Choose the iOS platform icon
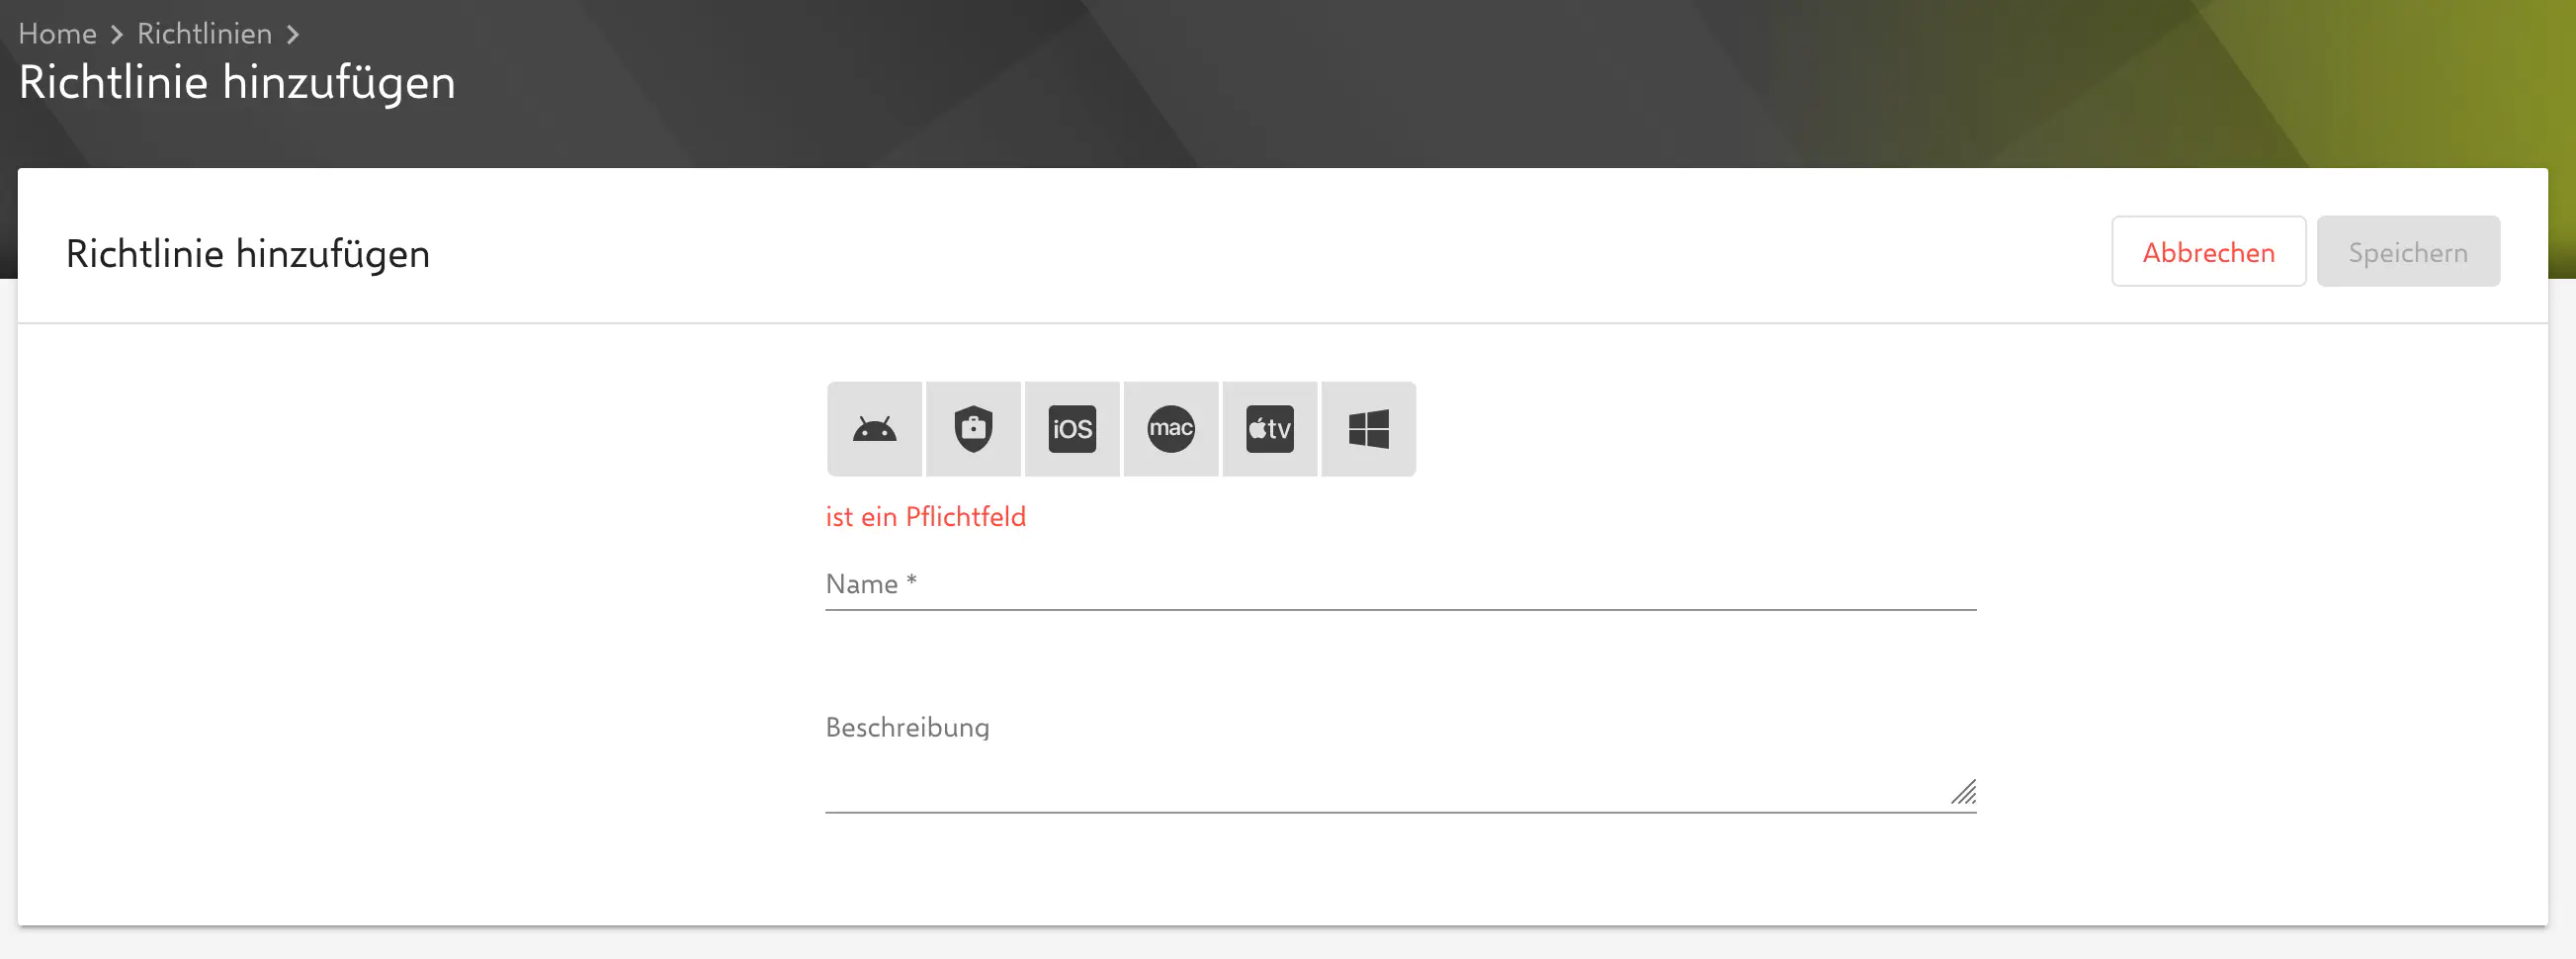 (1071, 429)
